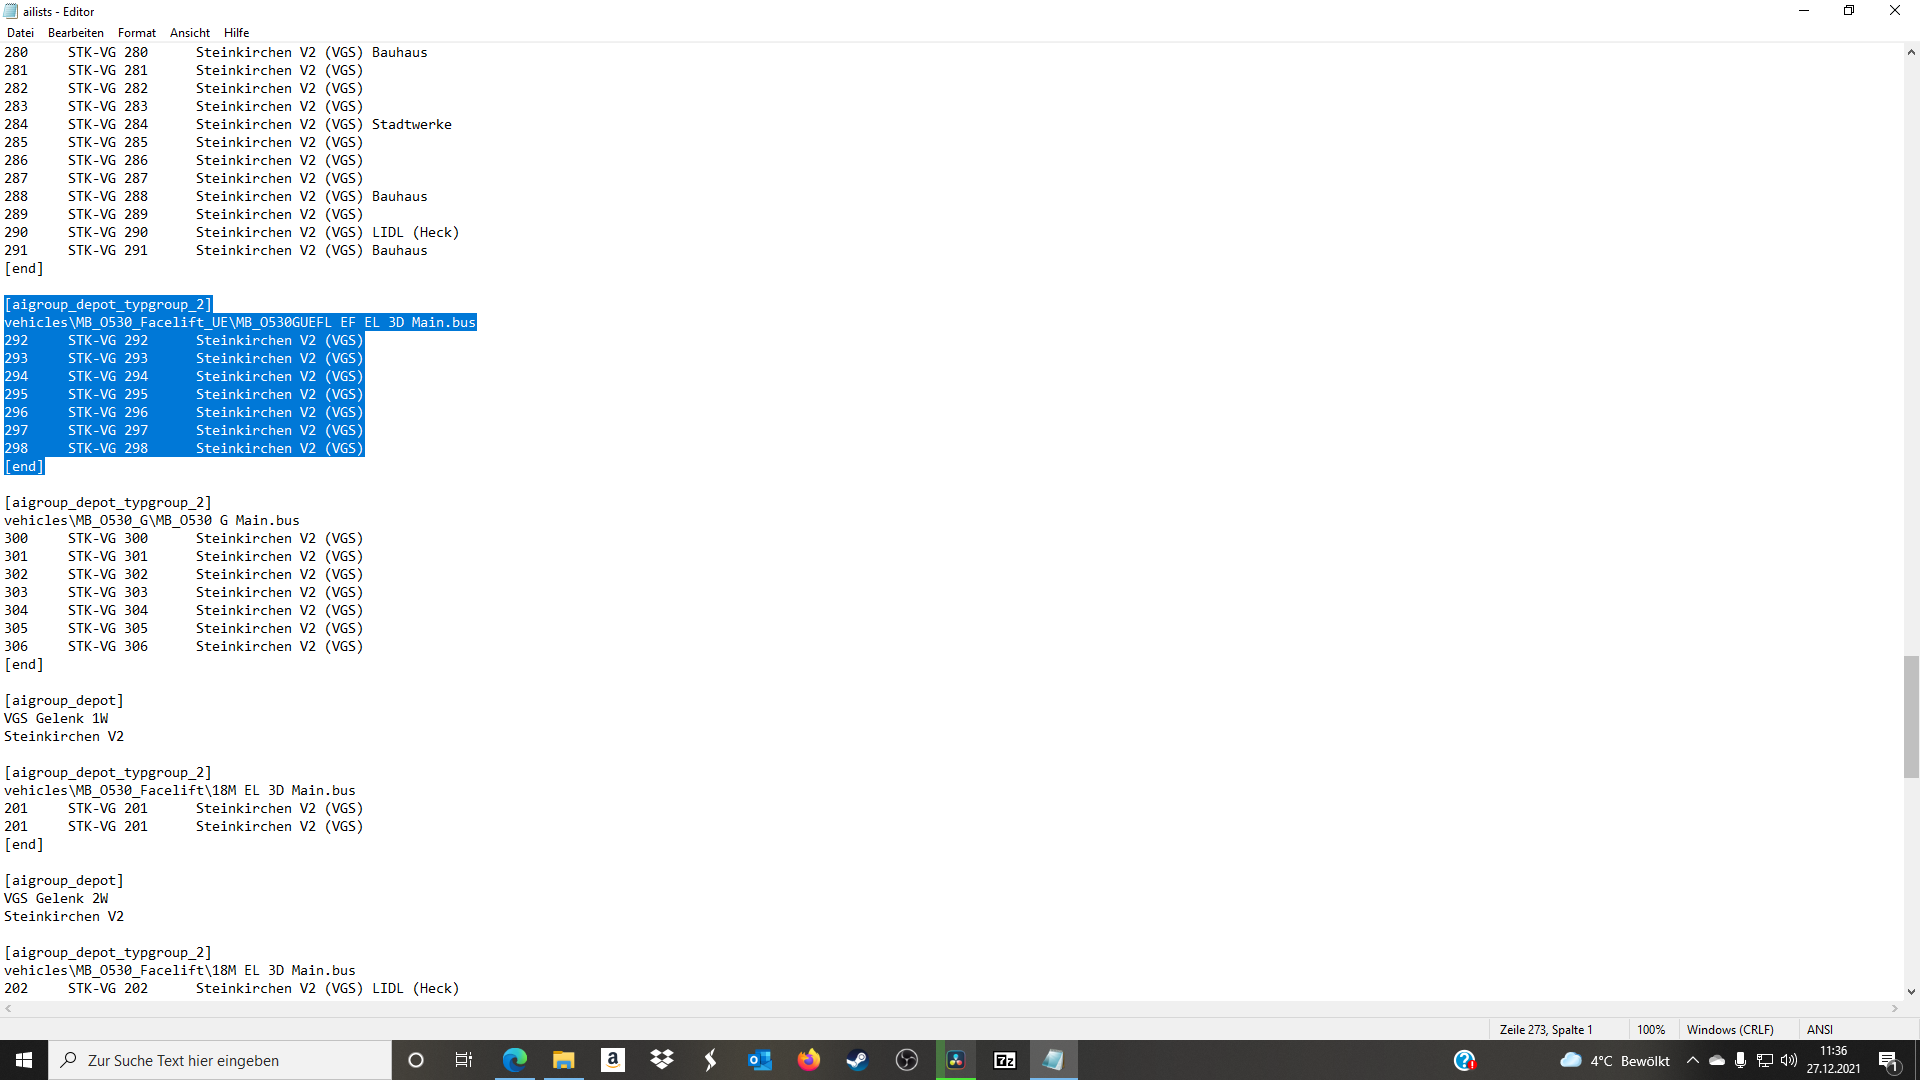Image resolution: width=1920 pixels, height=1080 pixels.
Task: Open the Bearbeiten menu
Action: [x=75, y=33]
